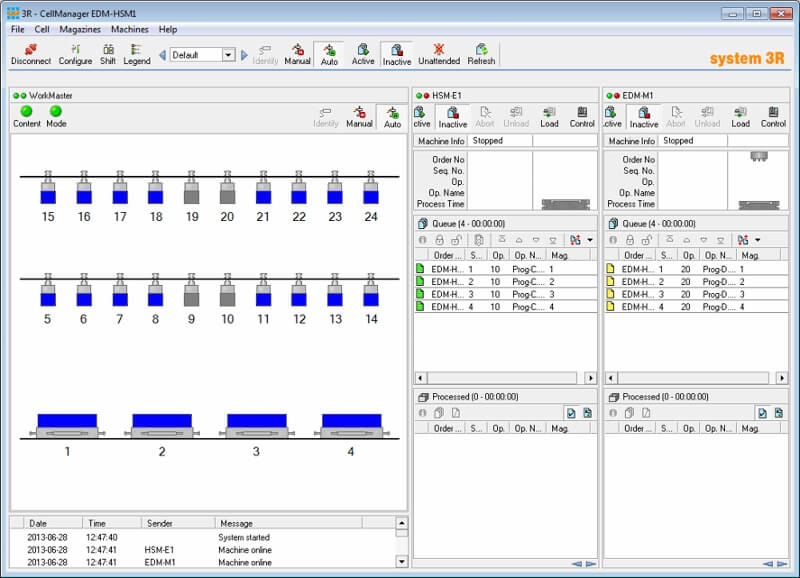Image resolution: width=800 pixels, height=578 pixels.
Task: Toggle Inactive for EDM-M1 machine
Action: [643, 117]
